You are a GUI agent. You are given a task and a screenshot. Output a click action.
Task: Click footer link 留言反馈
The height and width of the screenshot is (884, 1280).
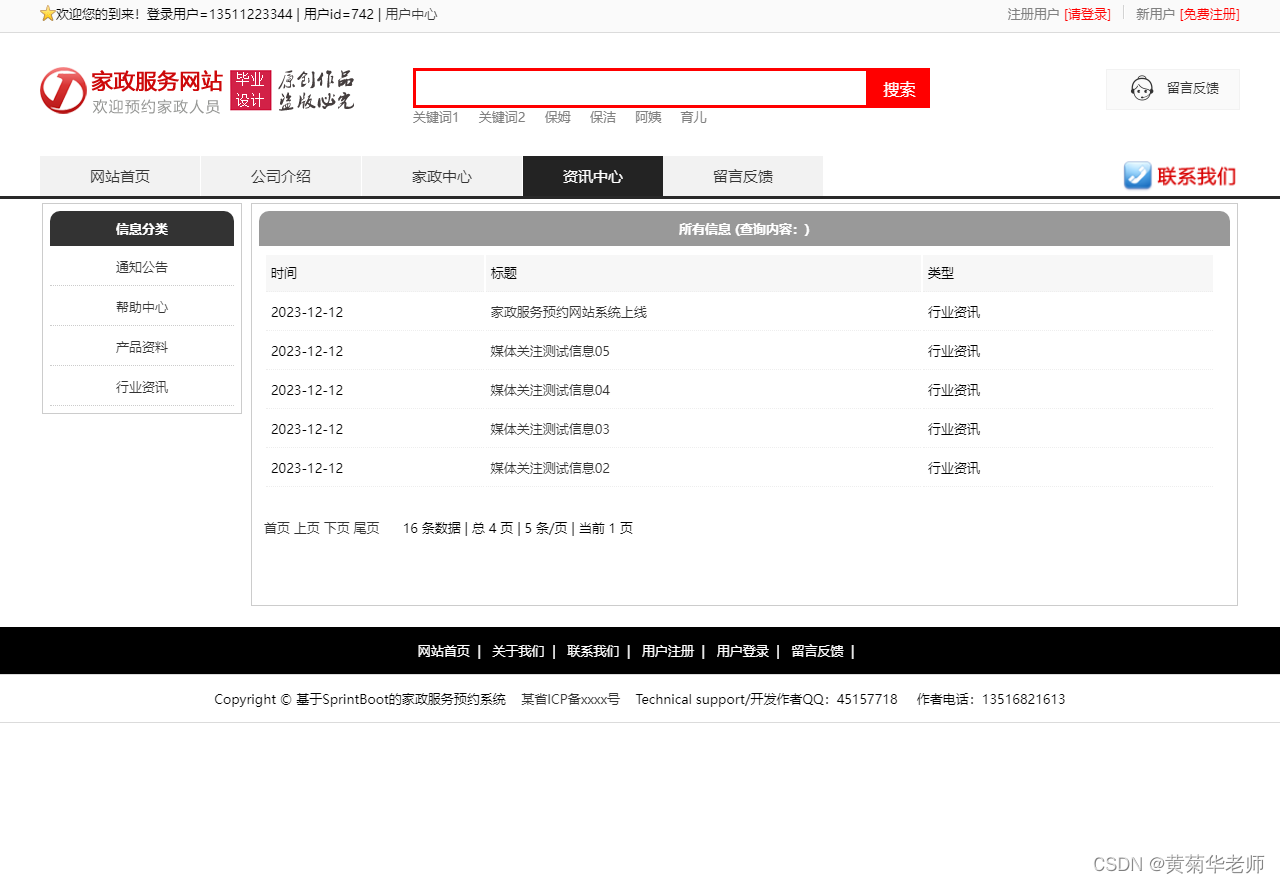pos(817,651)
